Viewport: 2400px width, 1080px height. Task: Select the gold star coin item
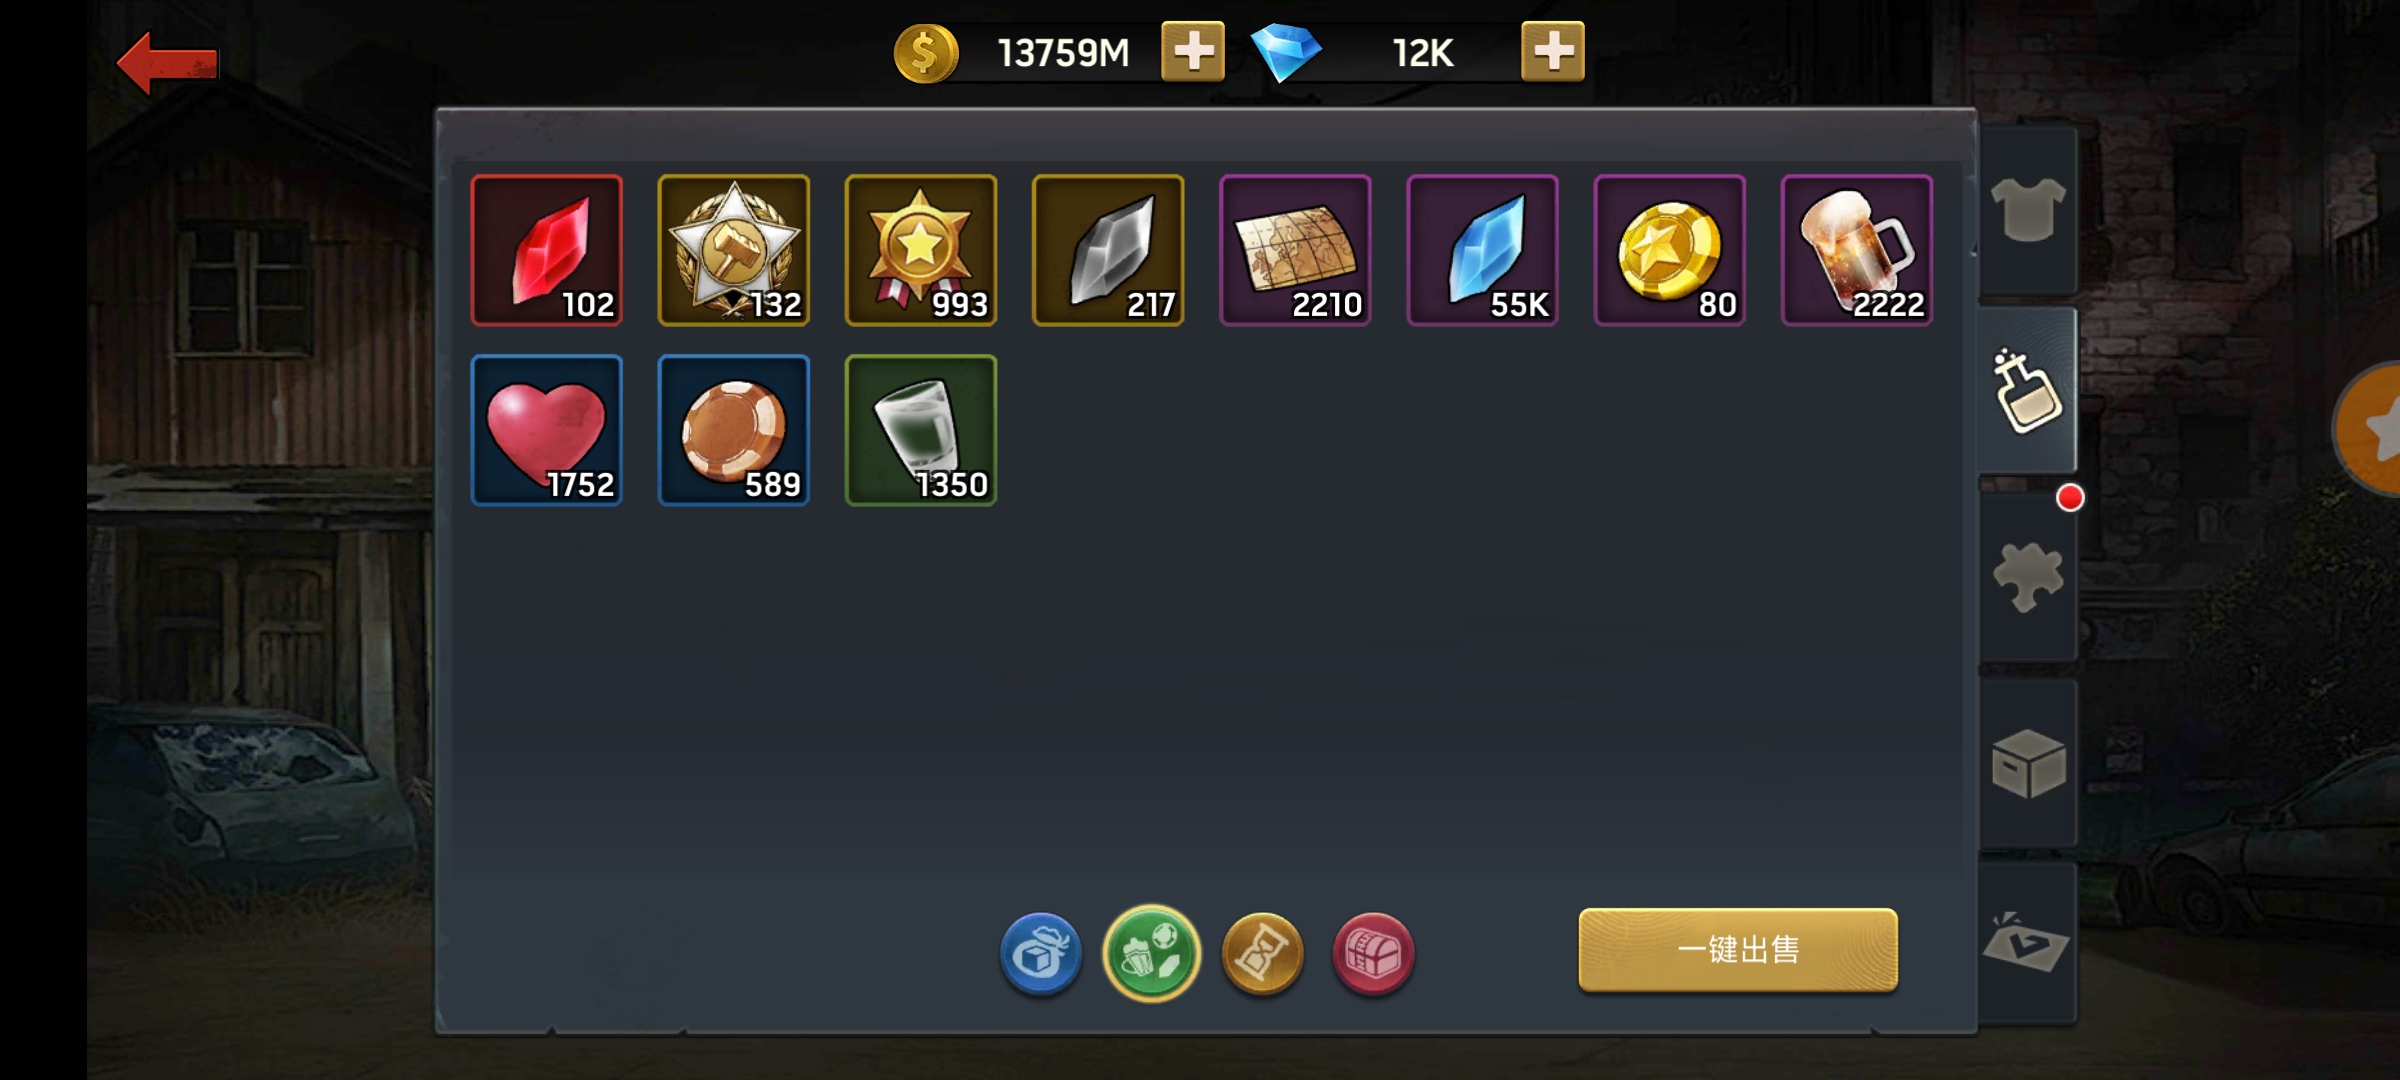pos(1670,250)
